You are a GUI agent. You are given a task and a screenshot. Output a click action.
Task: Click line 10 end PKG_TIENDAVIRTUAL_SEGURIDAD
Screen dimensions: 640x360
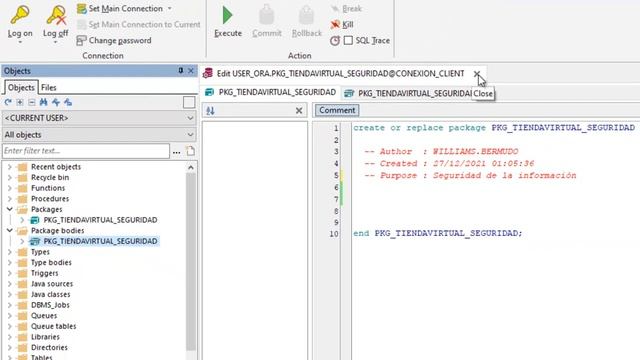pyautogui.click(x=438, y=233)
